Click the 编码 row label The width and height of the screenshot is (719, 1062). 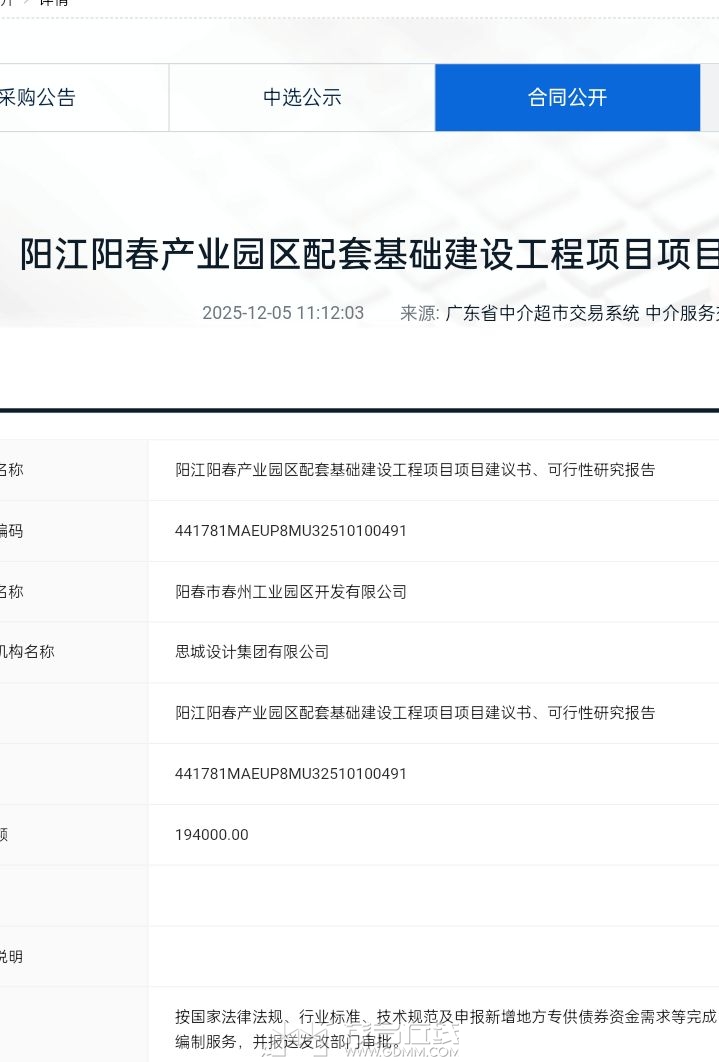[x=11, y=531]
